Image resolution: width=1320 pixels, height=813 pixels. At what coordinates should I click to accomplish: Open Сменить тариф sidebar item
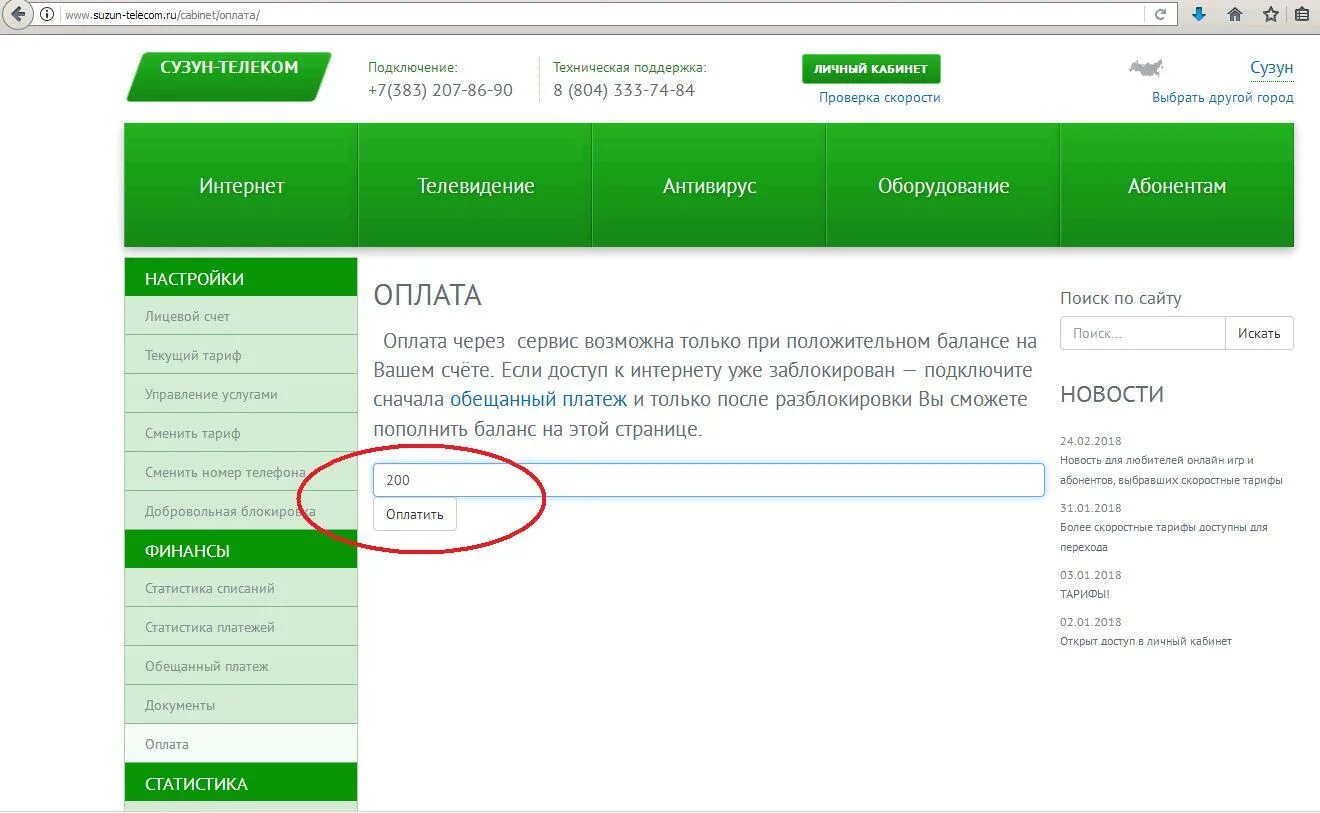241,433
